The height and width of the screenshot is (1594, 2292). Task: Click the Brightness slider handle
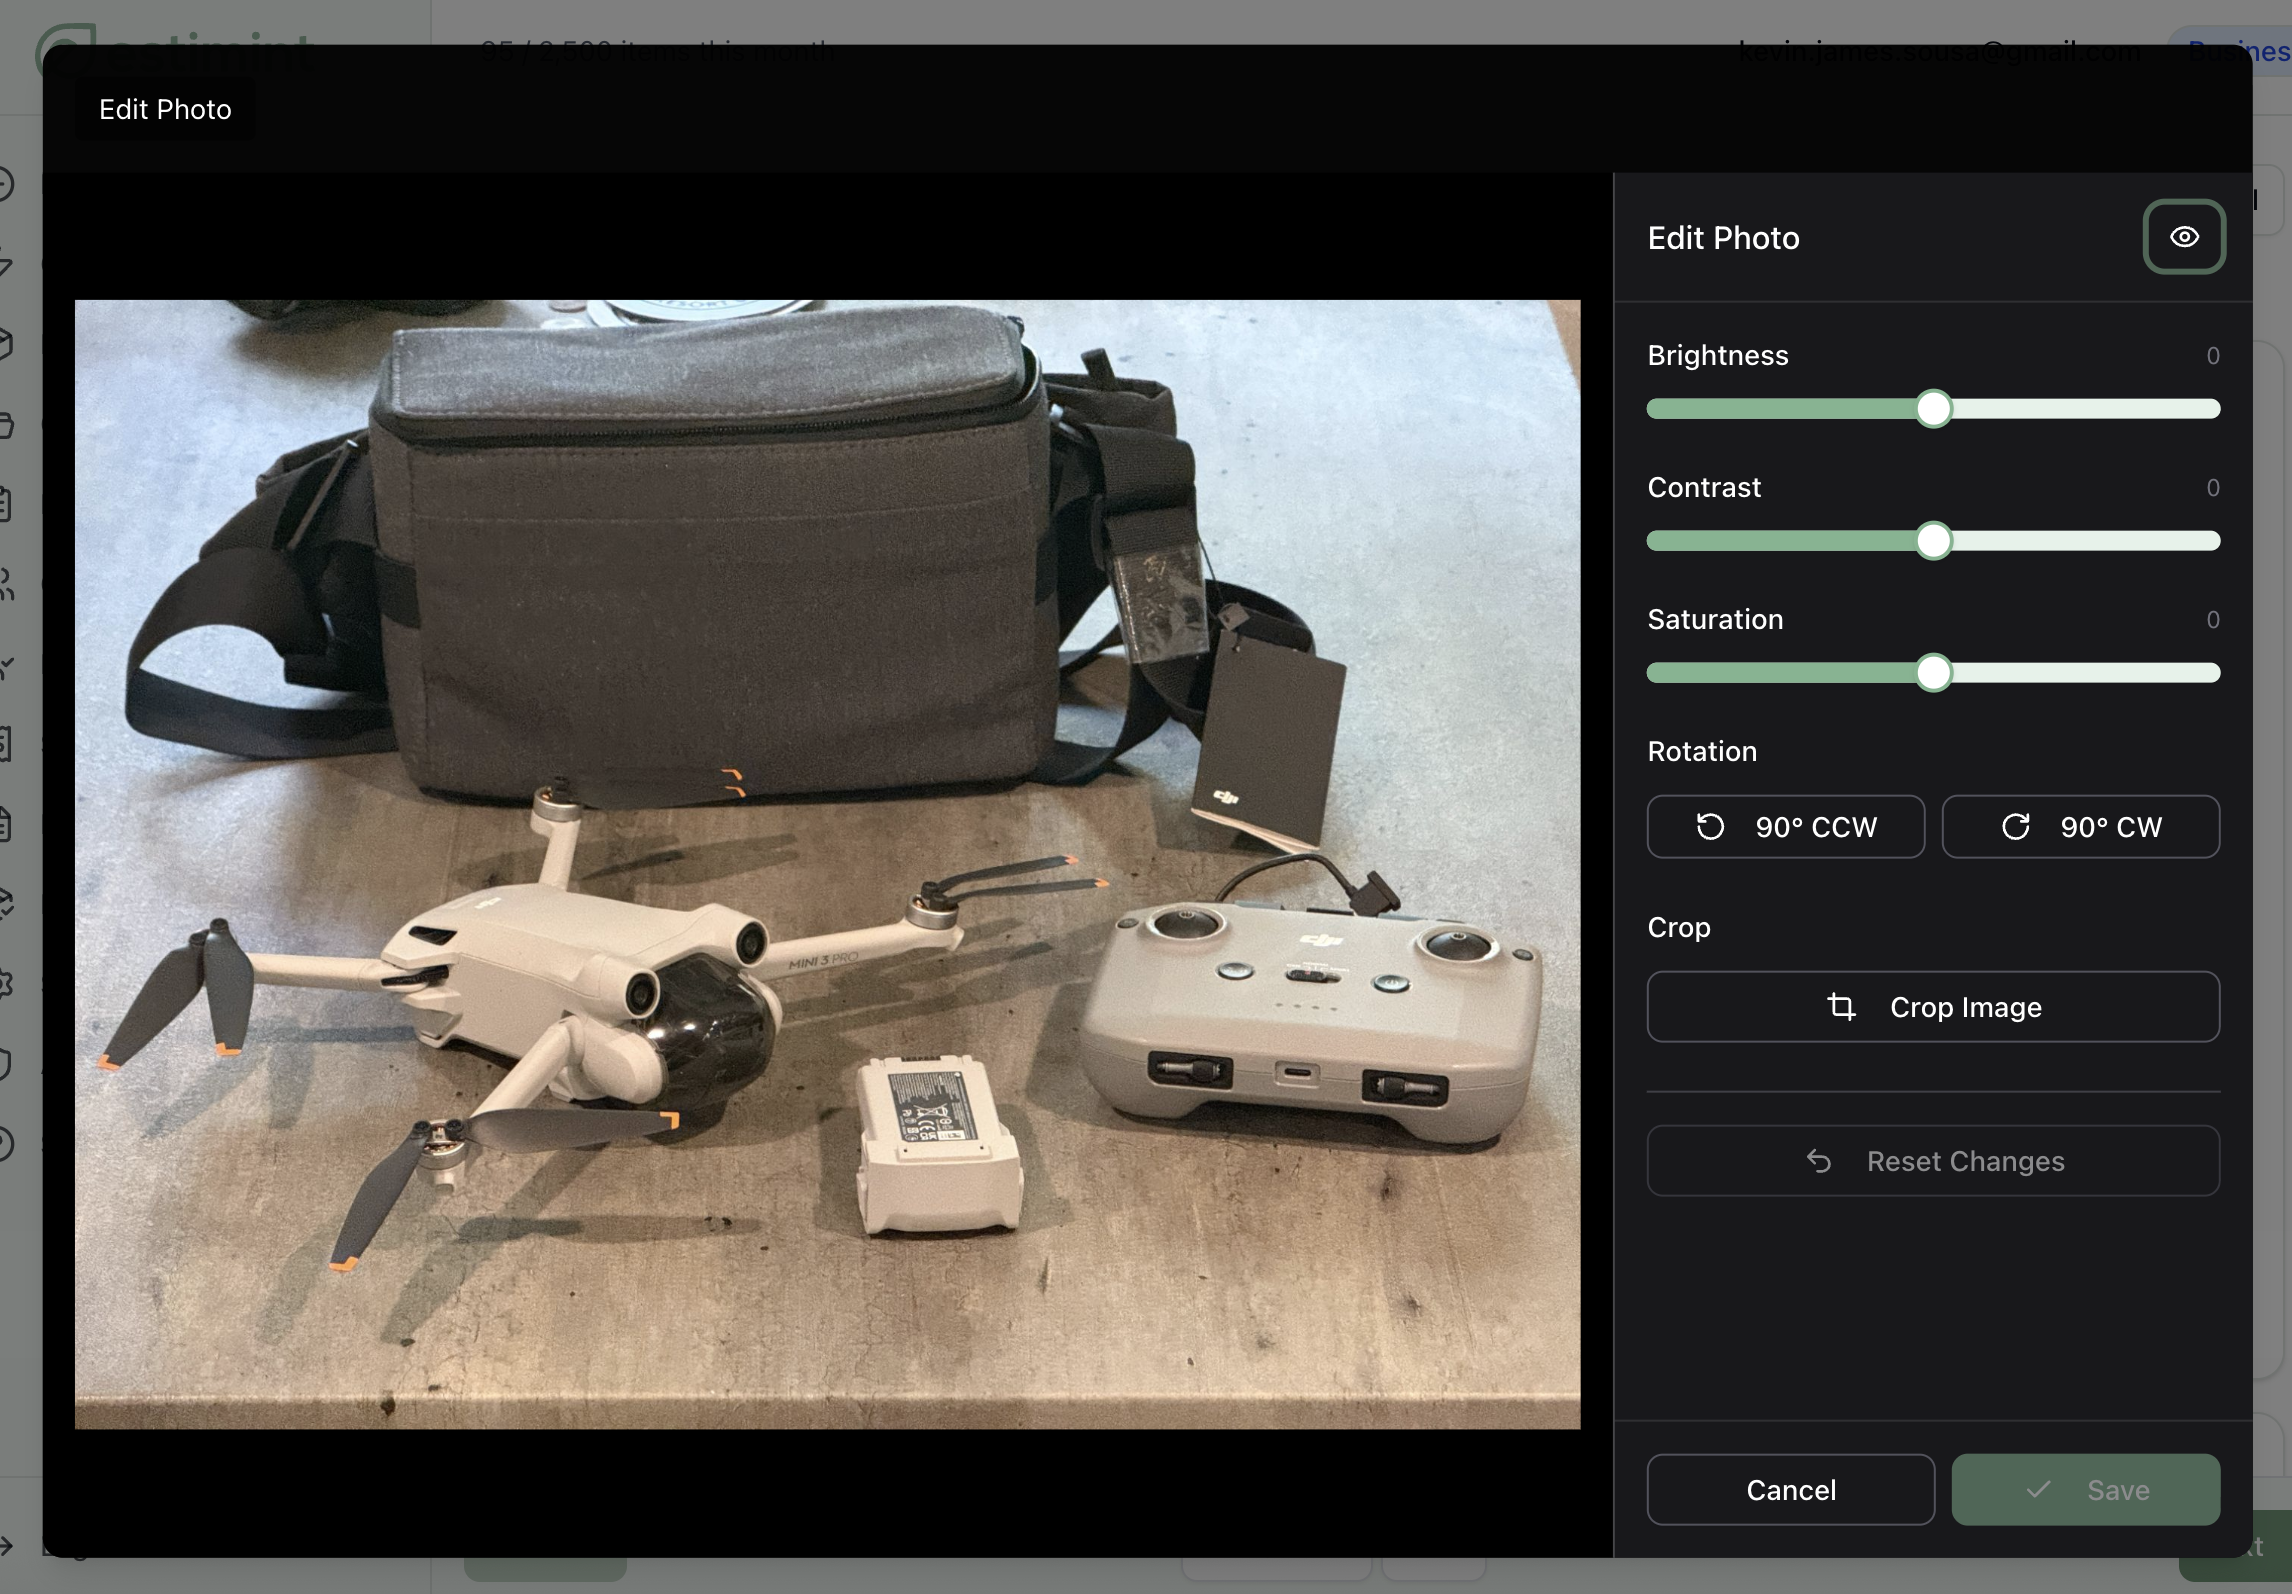1933,408
